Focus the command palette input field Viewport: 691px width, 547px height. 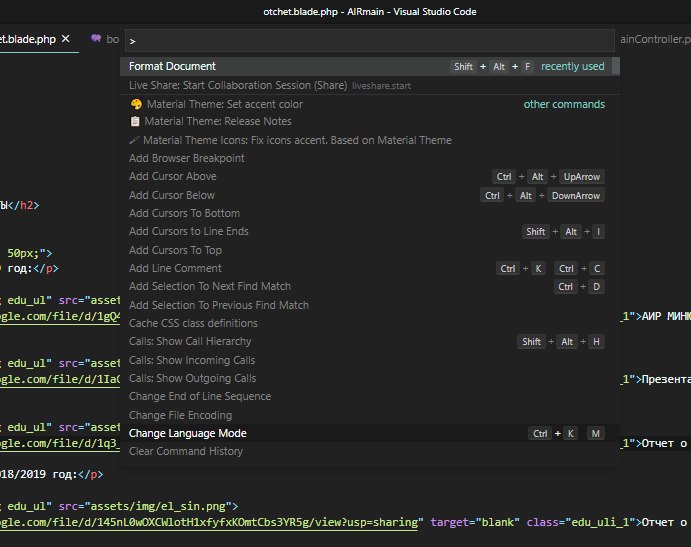[x=369, y=41]
